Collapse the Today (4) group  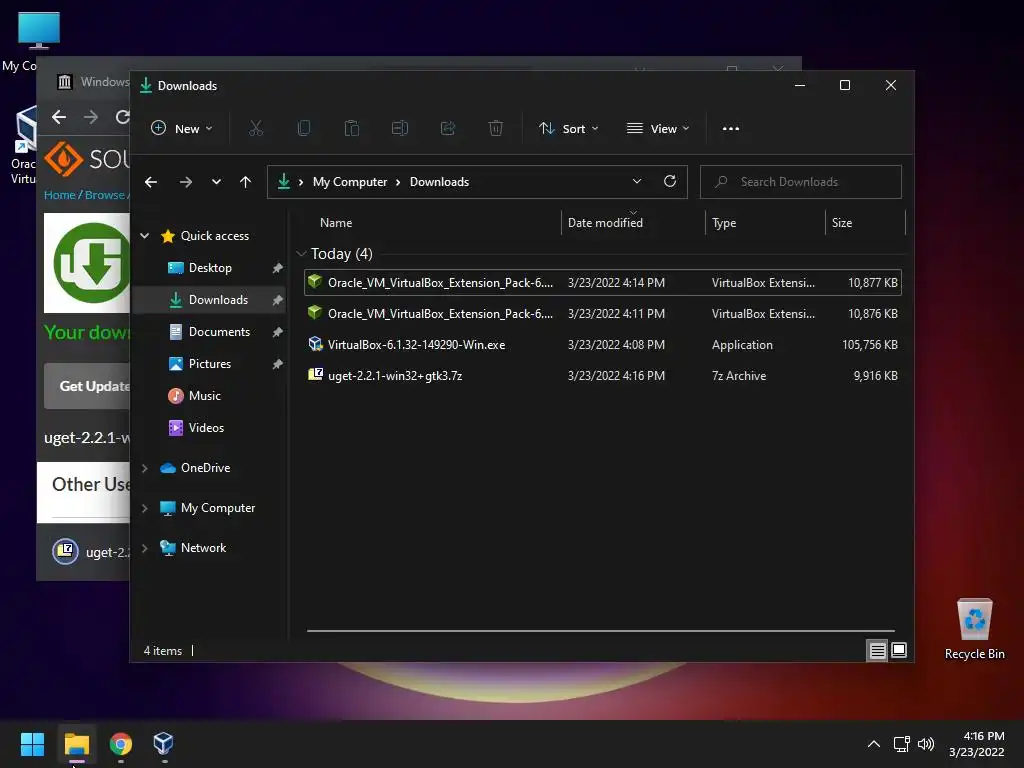click(301, 253)
